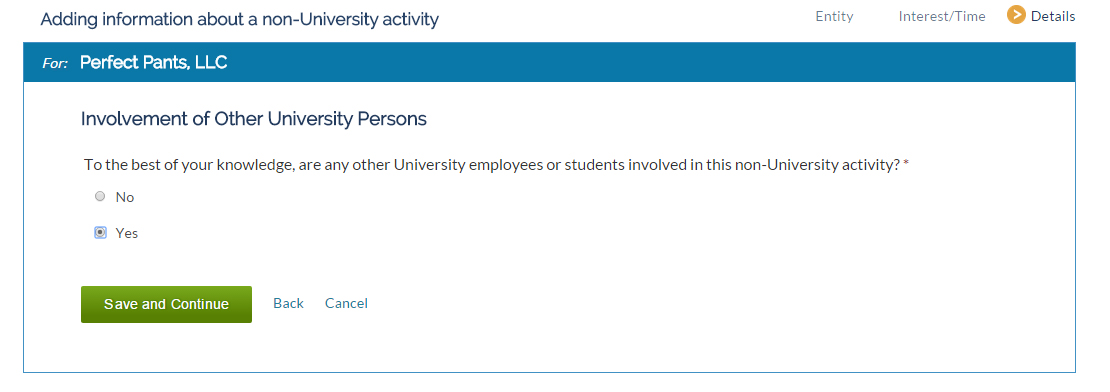Viewport: 1110px width, 392px height.
Task: Click the "Yes" option label text
Action: pyautogui.click(x=127, y=233)
